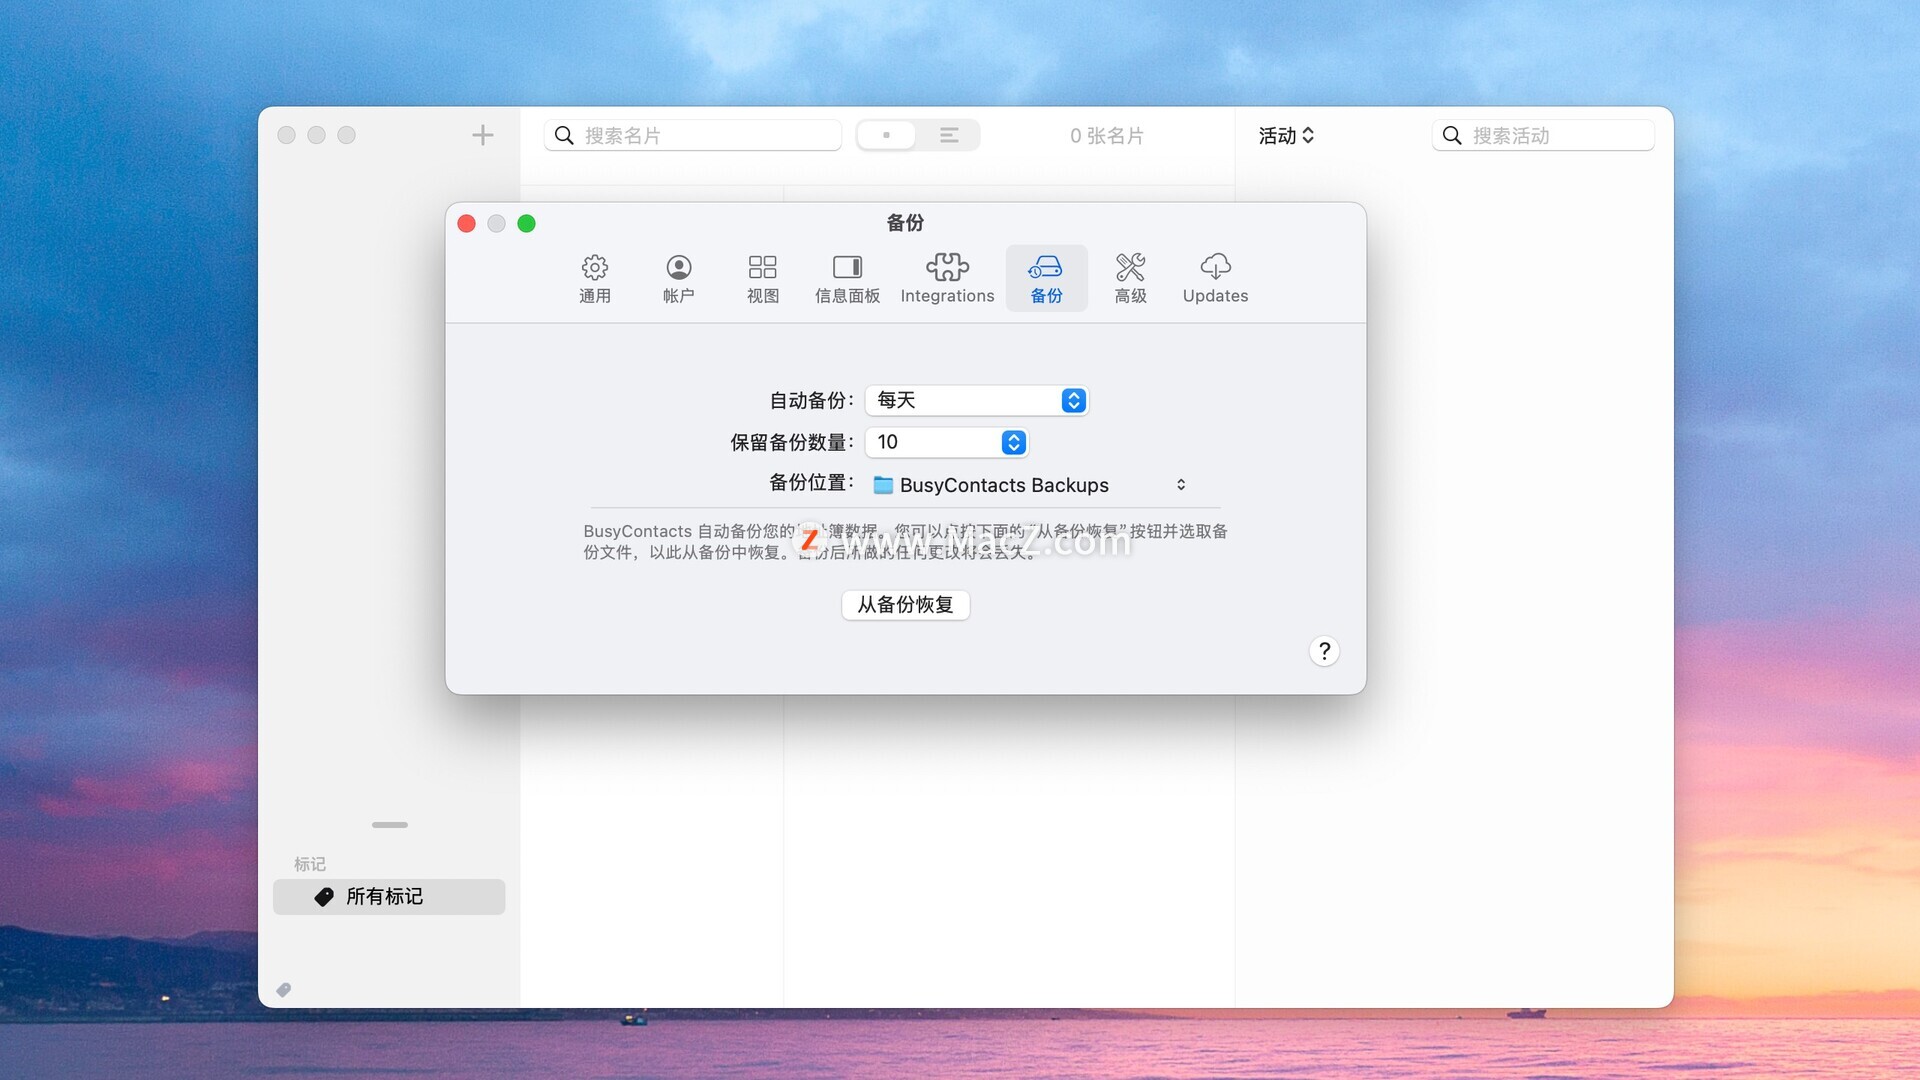Open the General (通用) gear preferences tab

(x=594, y=278)
